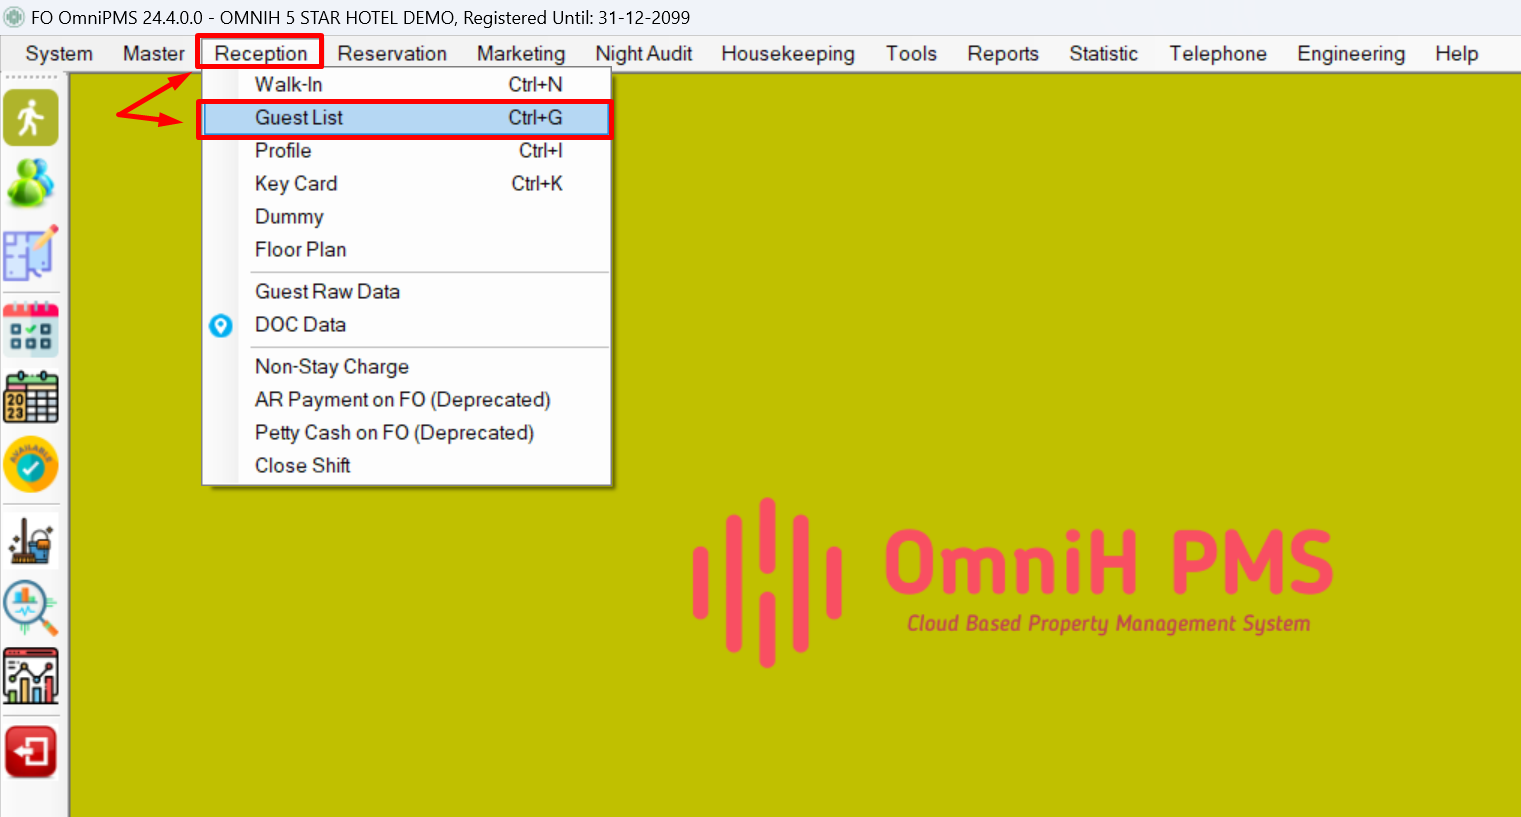Open the Tools menu
The image size is (1521, 817).
[911, 54]
